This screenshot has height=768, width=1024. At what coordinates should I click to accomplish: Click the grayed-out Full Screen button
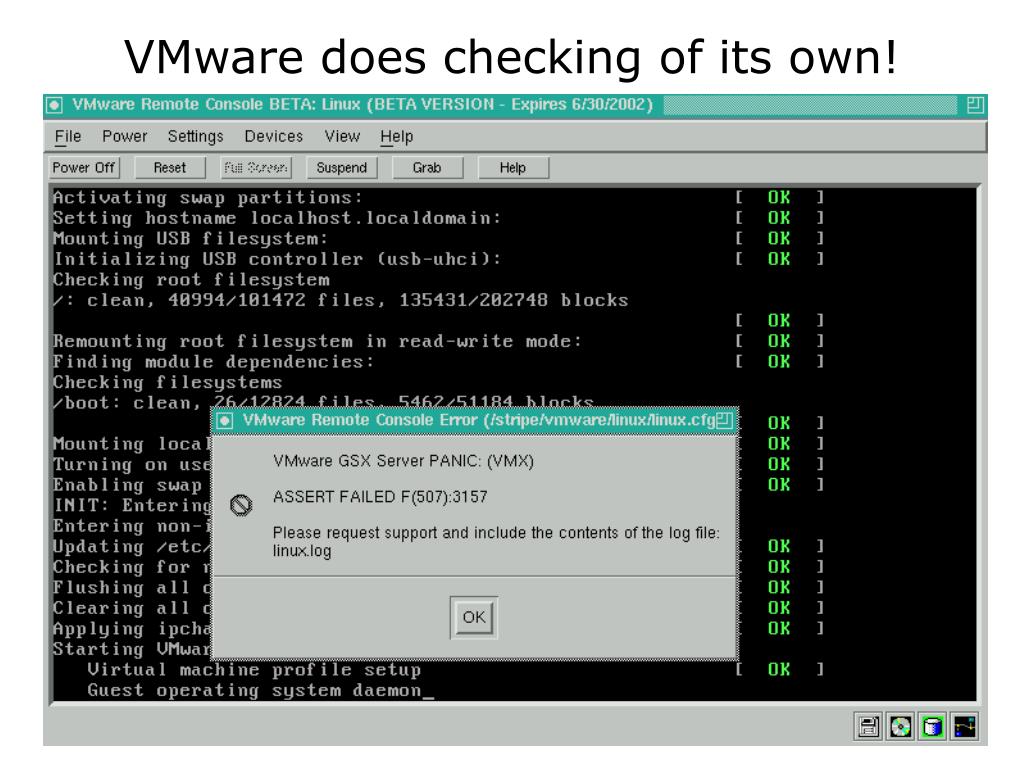pyautogui.click(x=256, y=168)
